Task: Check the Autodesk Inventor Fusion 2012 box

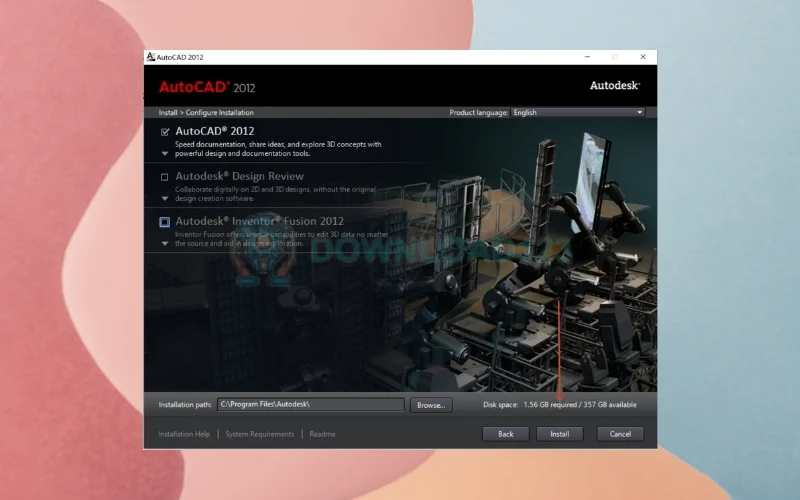Action: [165, 222]
